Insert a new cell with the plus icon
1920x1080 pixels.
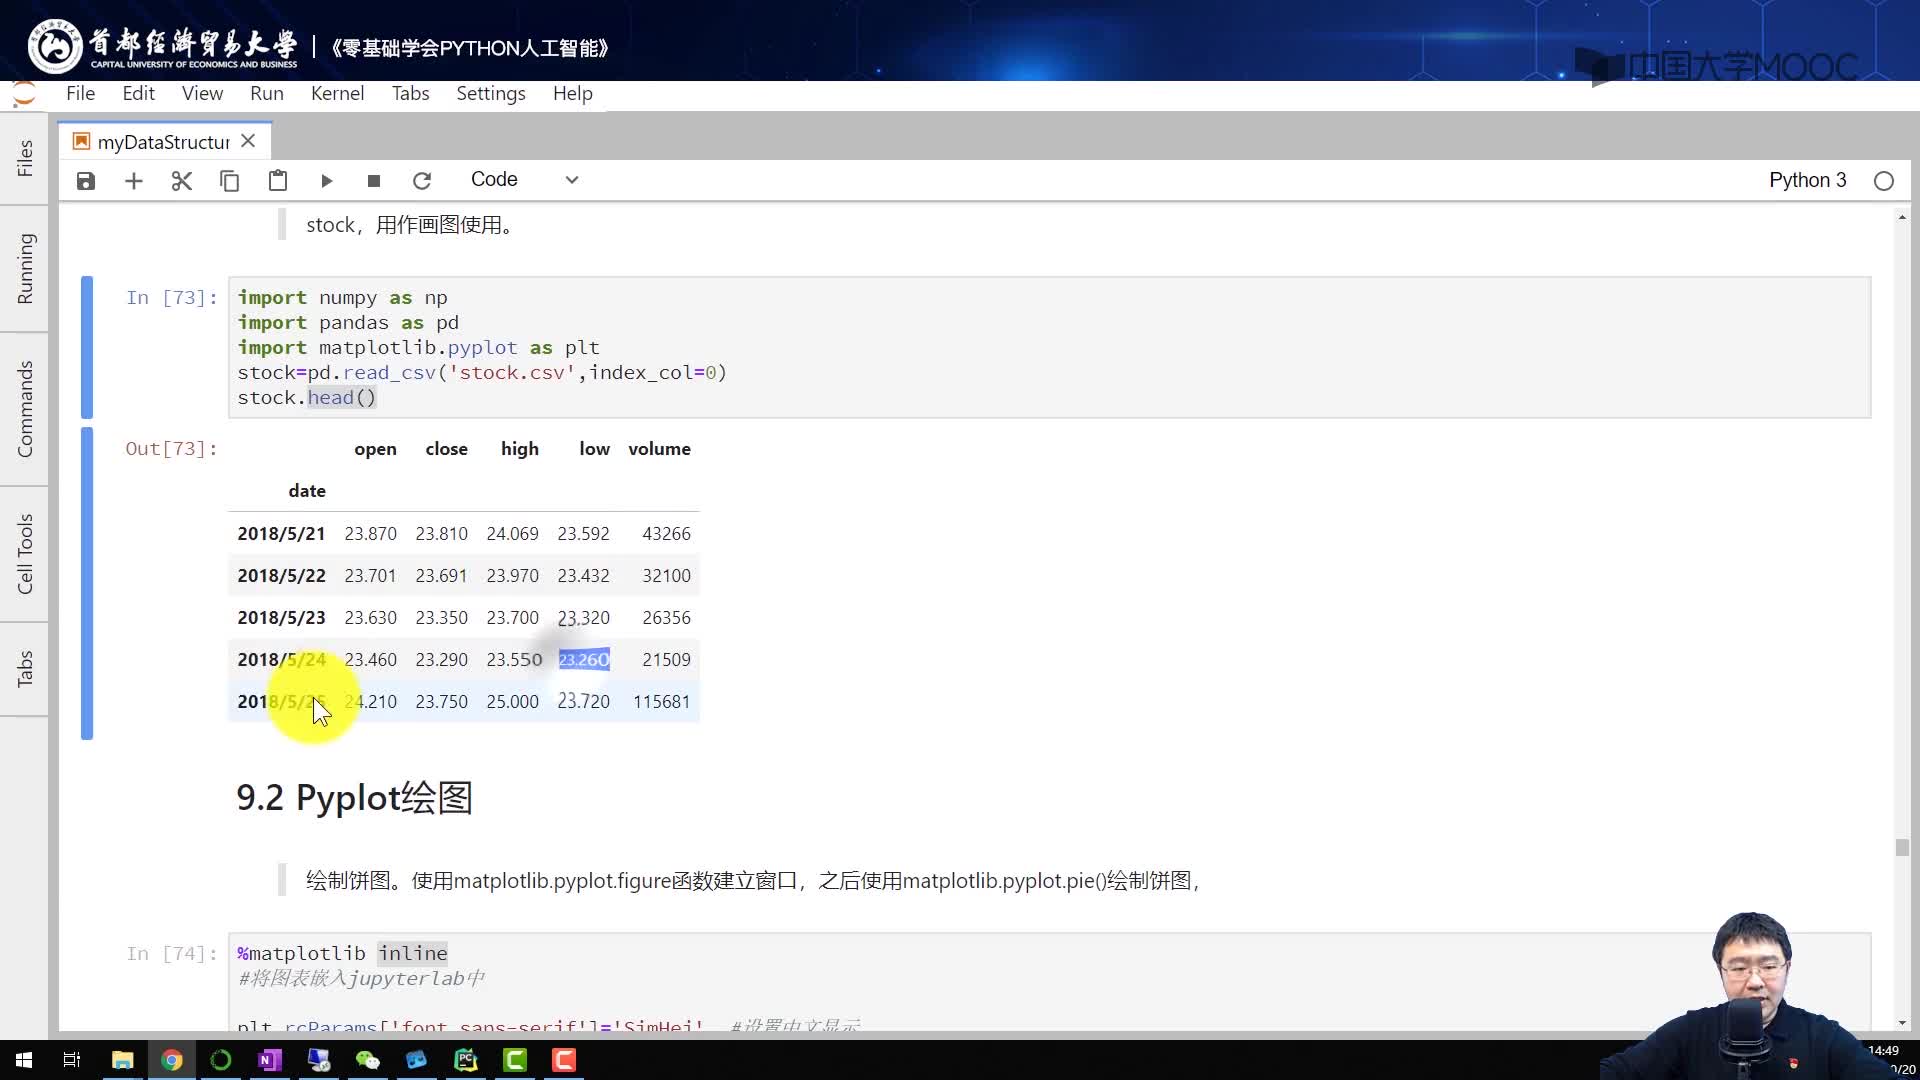click(134, 181)
